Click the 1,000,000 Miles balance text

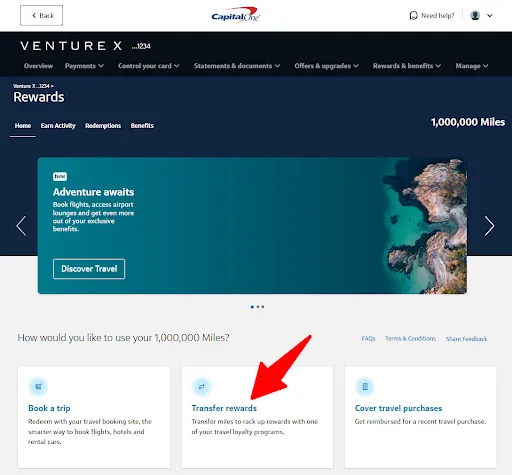coord(468,122)
